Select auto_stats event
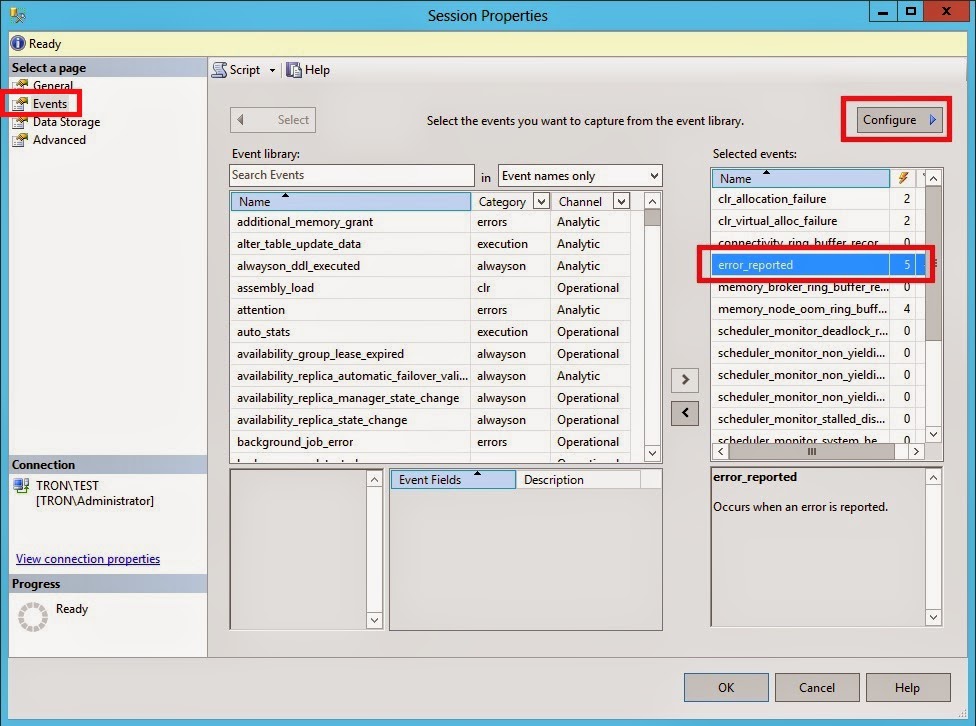Viewport: 976px width, 726px height. pyautogui.click(x=430, y=332)
